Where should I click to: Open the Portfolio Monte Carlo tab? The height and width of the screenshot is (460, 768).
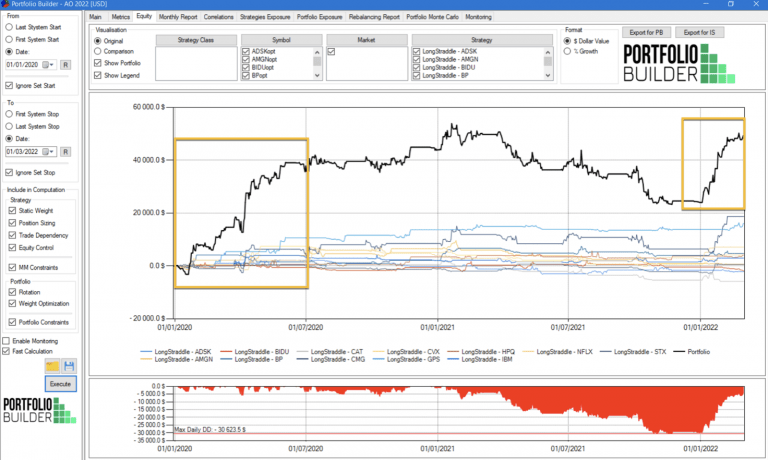tap(433, 17)
